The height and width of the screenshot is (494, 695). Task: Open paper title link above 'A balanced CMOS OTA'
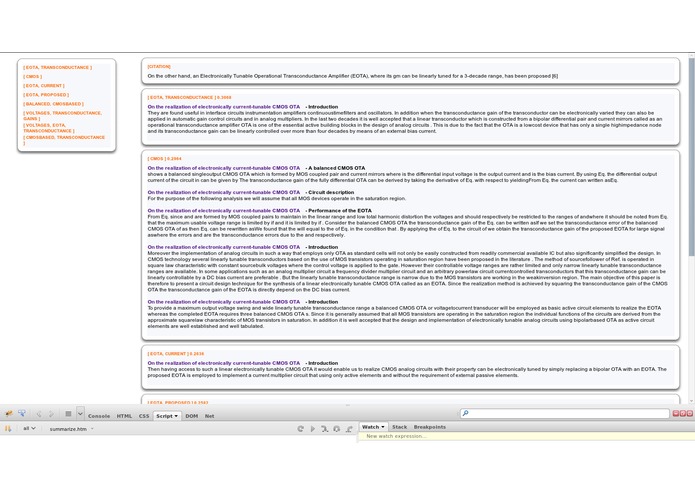click(x=224, y=168)
